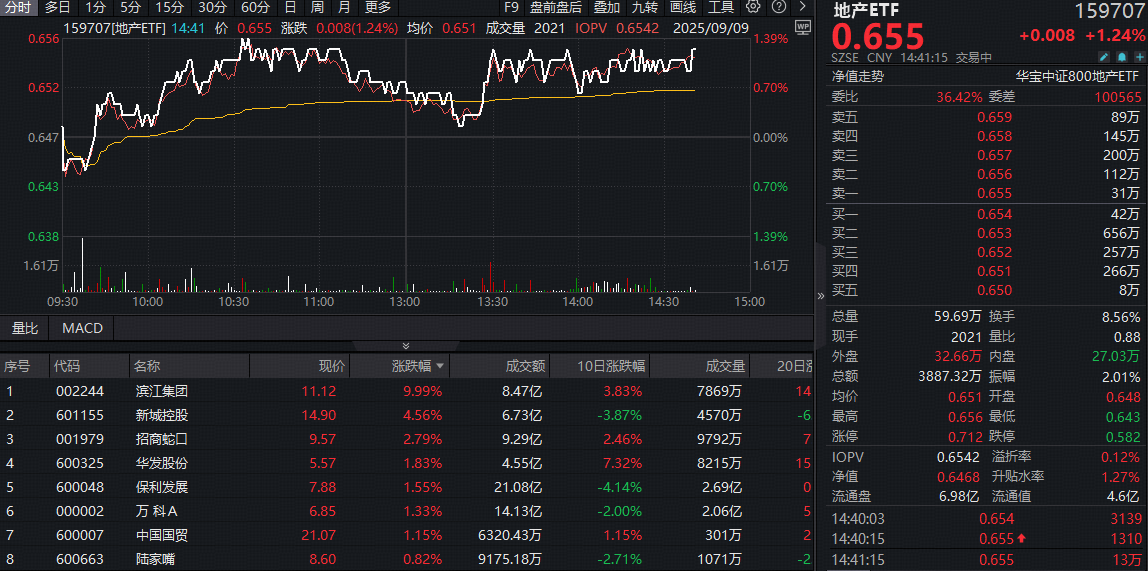Image resolution: width=1148 pixels, height=571 pixels.
Task: Click the double right arrow panel handle
Action: pos(821,296)
